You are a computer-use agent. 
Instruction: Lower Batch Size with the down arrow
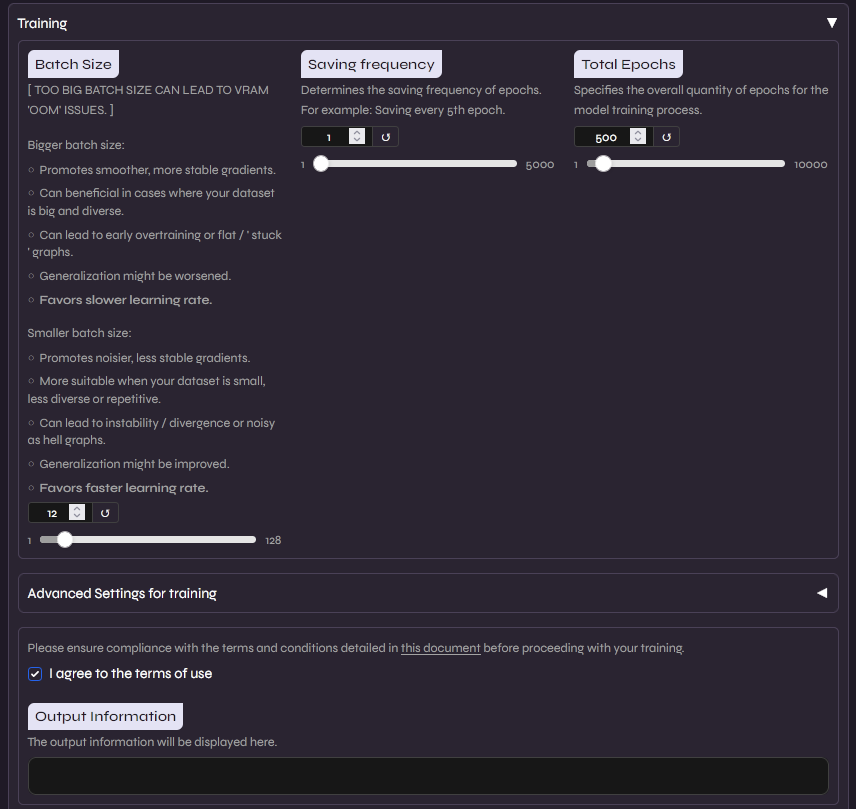coord(77,517)
